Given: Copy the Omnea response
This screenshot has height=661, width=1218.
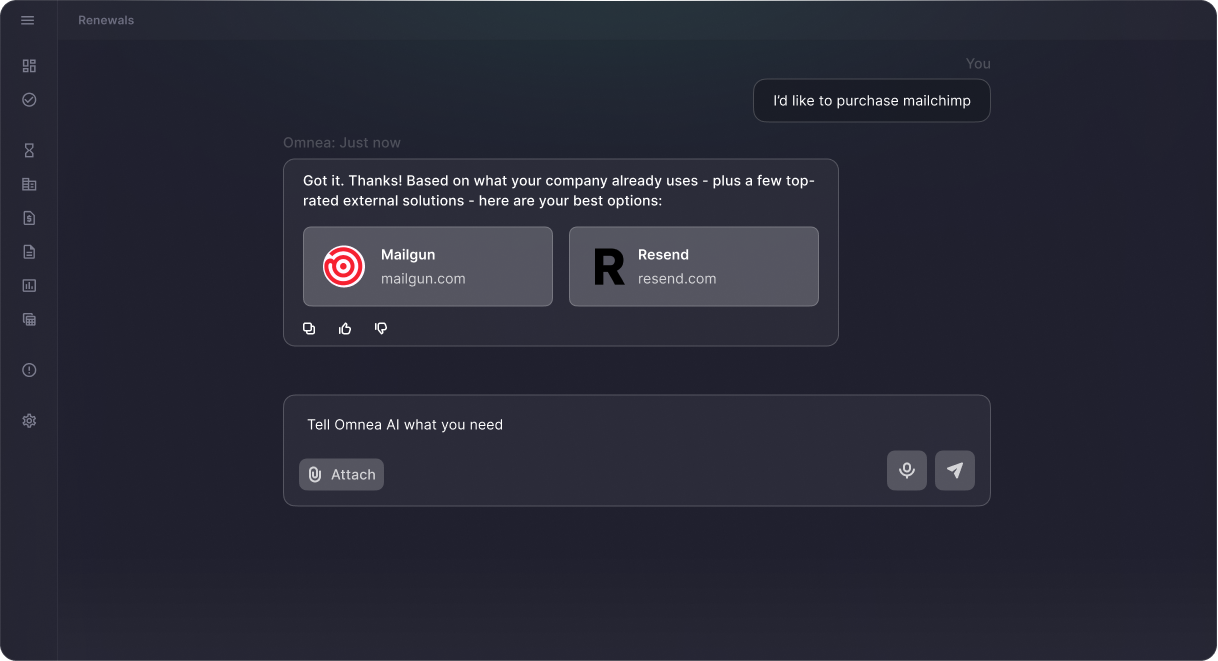Looking at the screenshot, I should 309,328.
